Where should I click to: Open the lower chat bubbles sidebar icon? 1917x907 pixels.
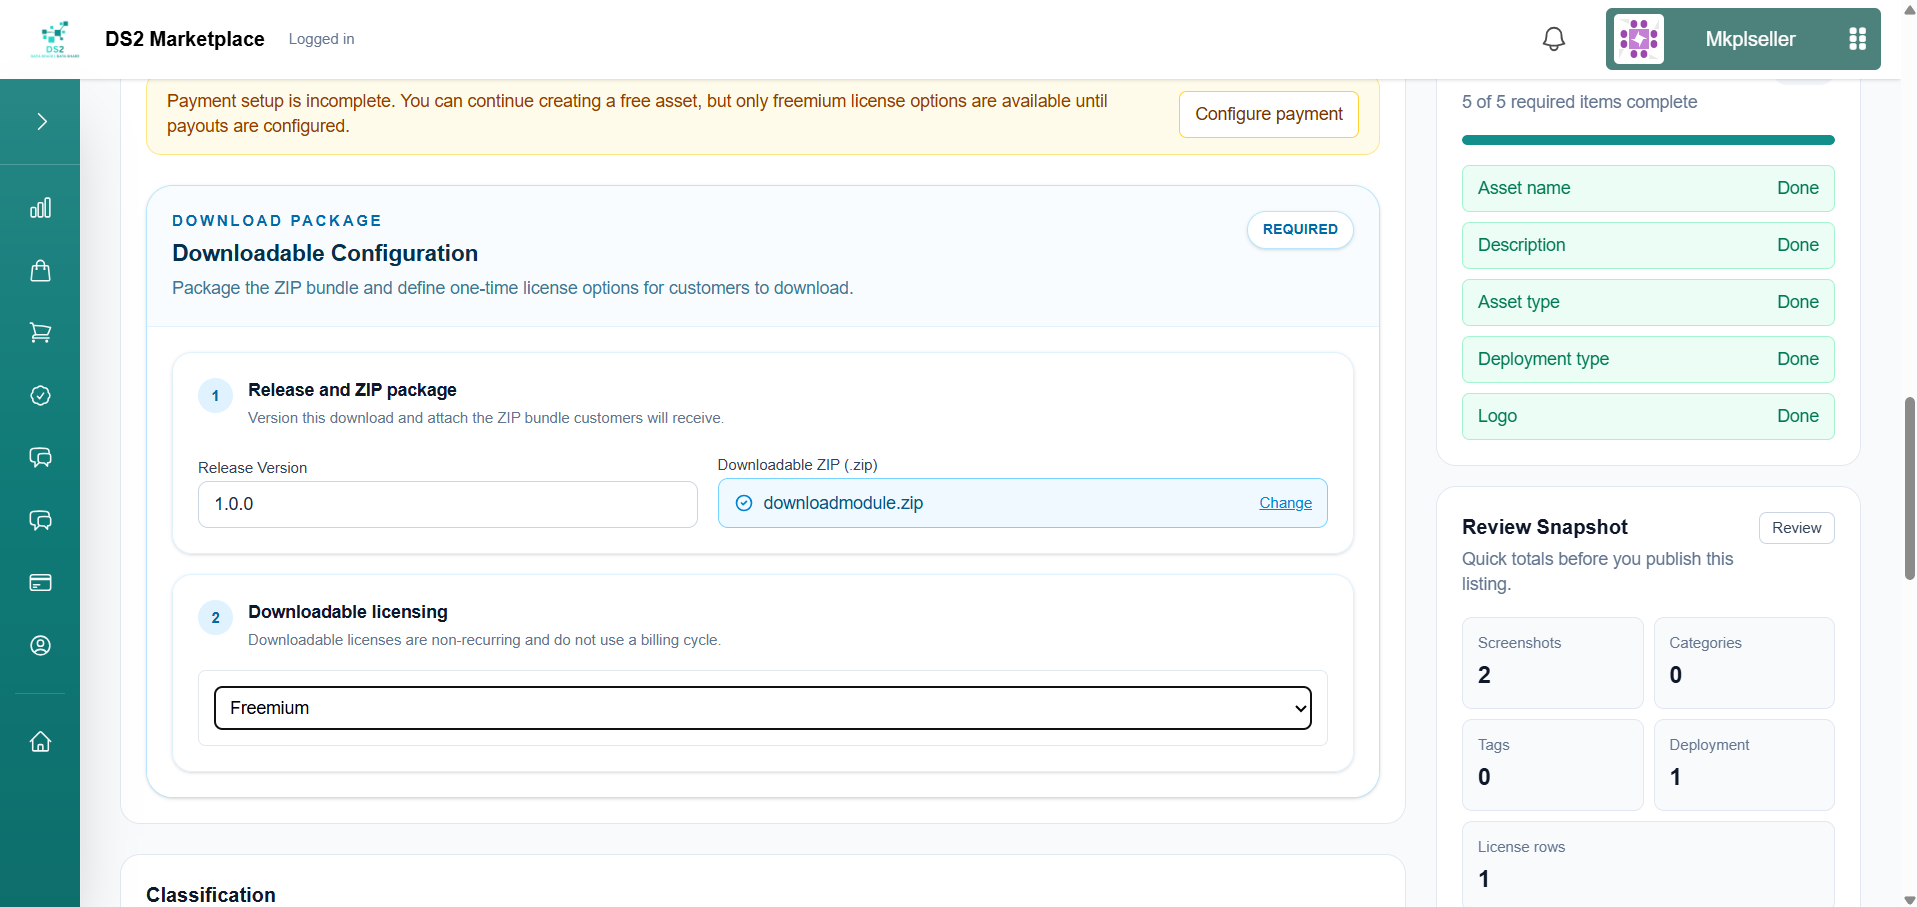(40, 521)
